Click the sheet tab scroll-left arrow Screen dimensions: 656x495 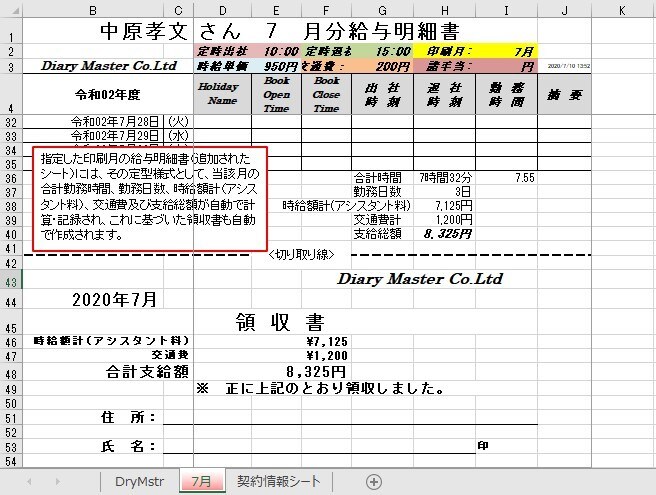point(29,482)
